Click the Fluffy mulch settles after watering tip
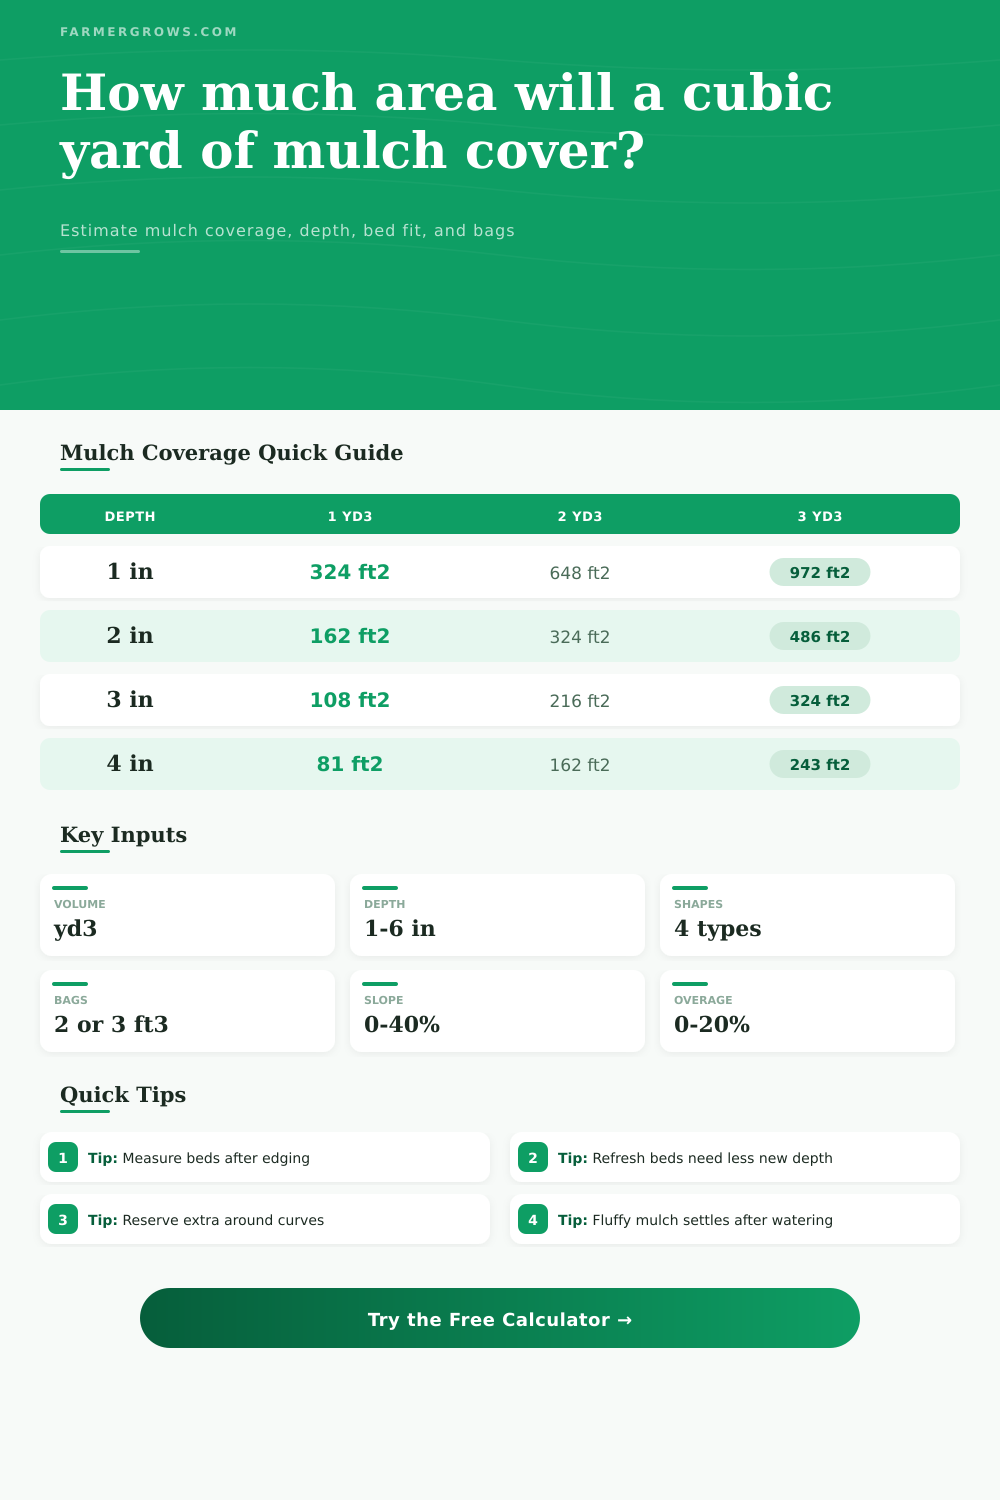The image size is (1000, 1500). pos(735,1219)
